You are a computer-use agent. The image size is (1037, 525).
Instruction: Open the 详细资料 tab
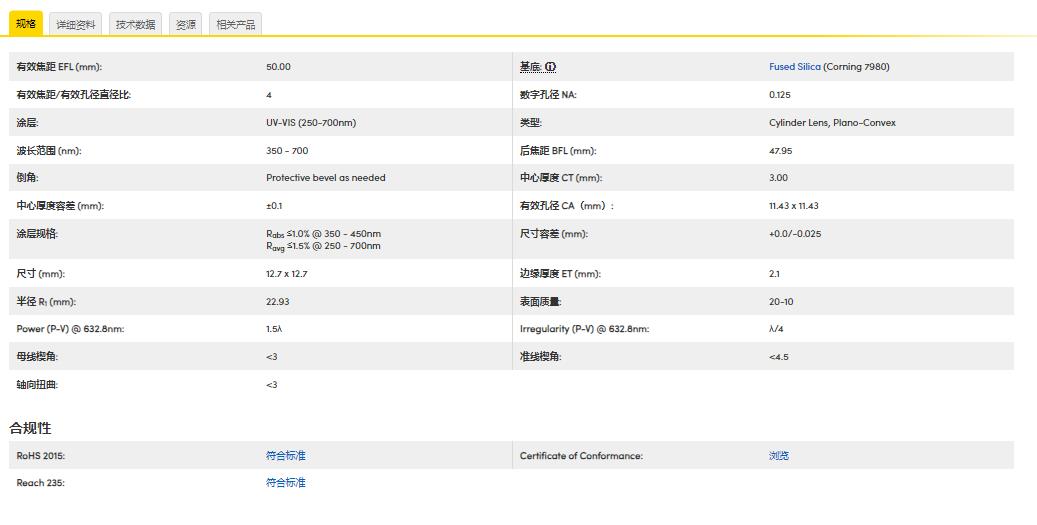(x=76, y=25)
